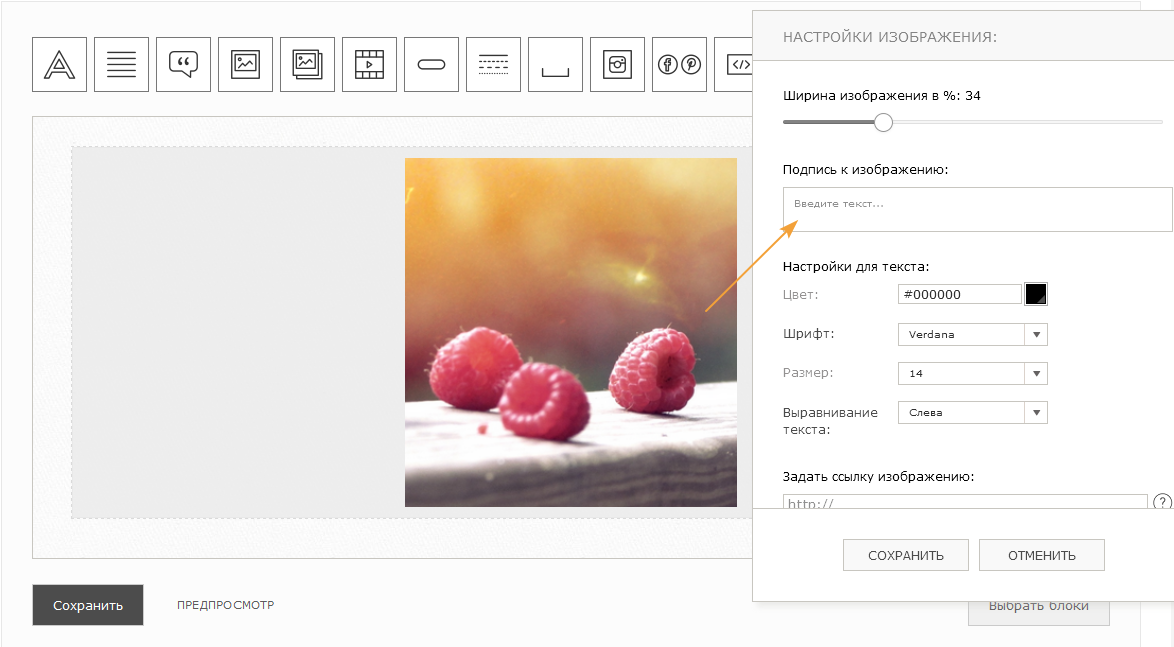Viewport: 1174px width, 647px height.
Task: Click the Настройки для текста heading
Action: click(856, 267)
